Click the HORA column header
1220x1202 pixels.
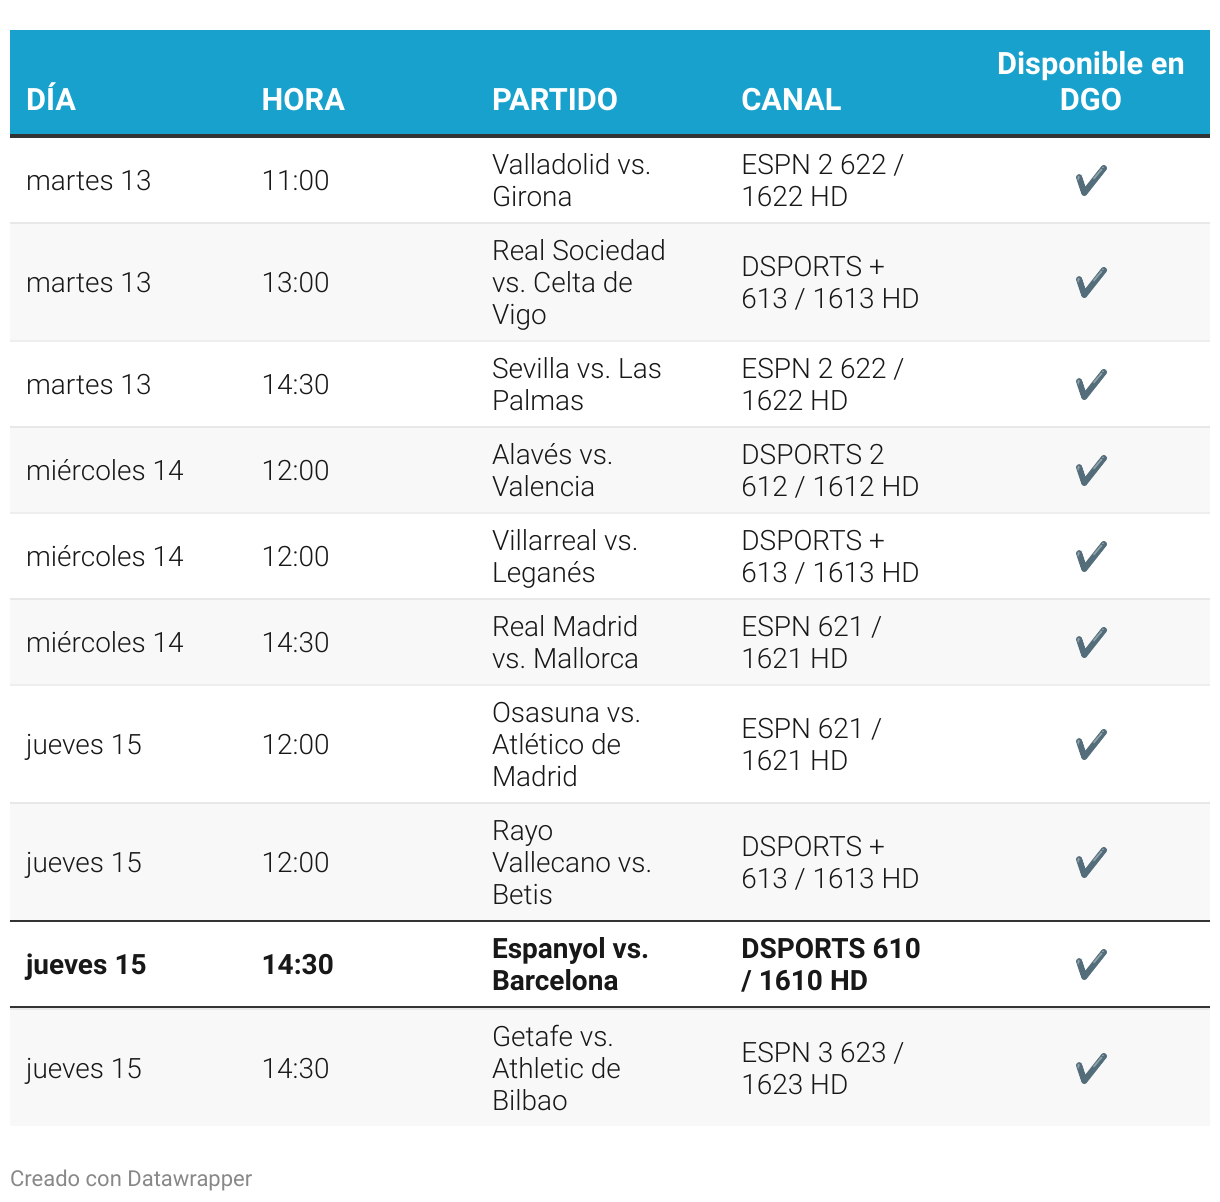click(x=303, y=100)
